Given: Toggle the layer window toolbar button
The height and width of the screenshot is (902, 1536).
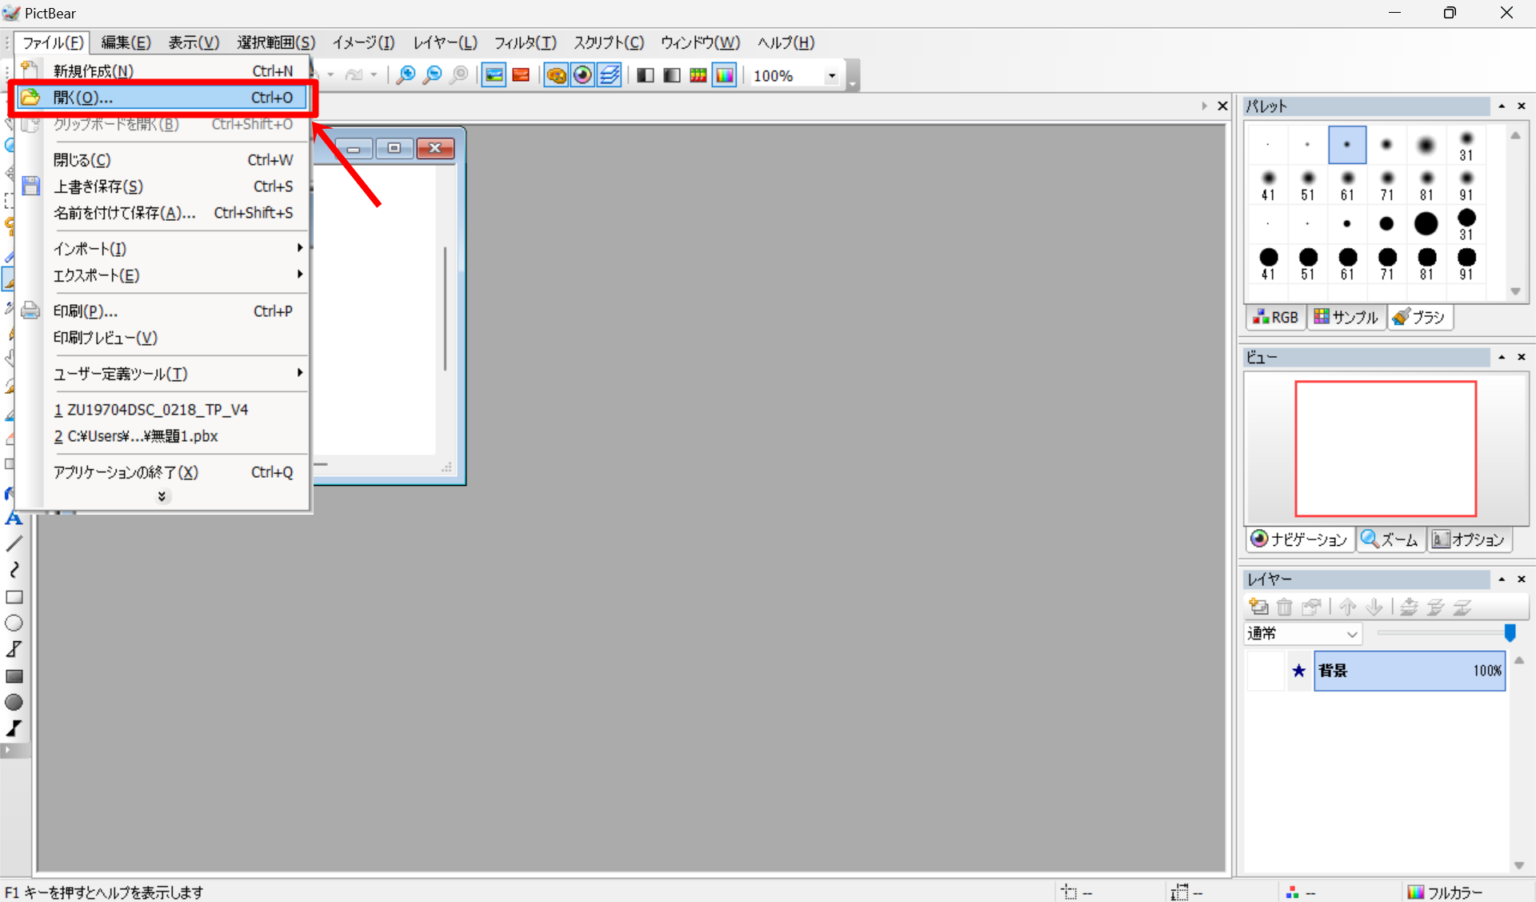Looking at the screenshot, I should pos(609,75).
